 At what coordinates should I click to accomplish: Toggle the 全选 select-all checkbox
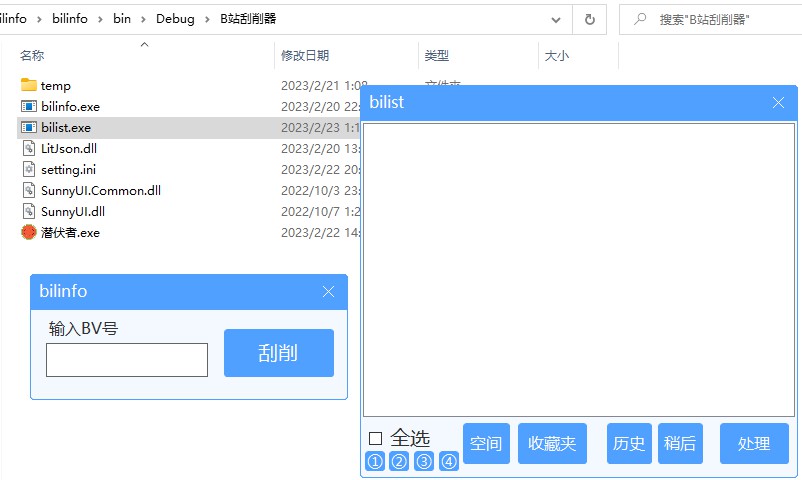pos(376,438)
